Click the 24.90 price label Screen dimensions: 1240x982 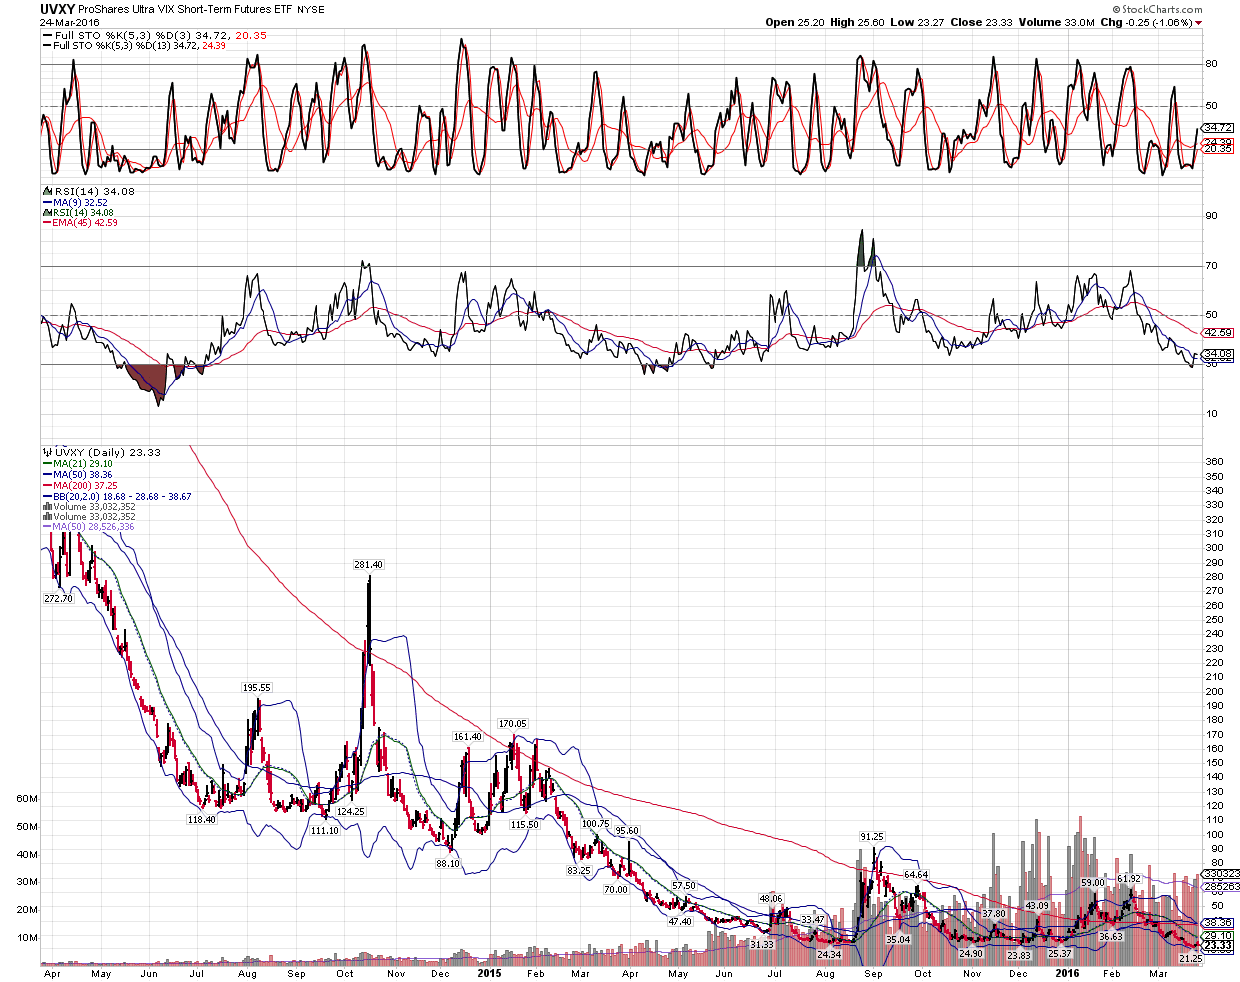click(x=972, y=953)
